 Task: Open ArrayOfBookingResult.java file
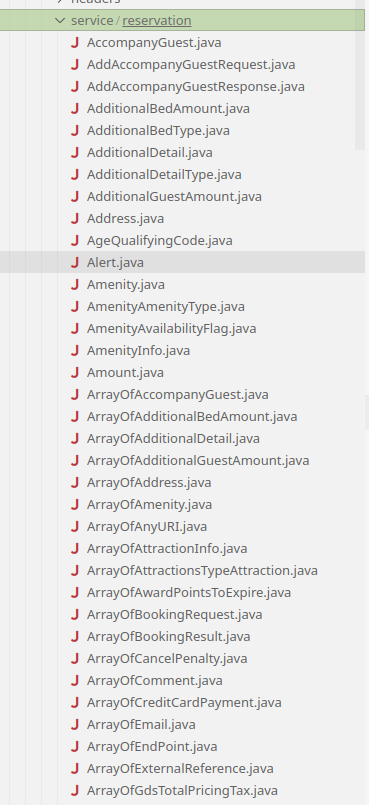coord(168,637)
